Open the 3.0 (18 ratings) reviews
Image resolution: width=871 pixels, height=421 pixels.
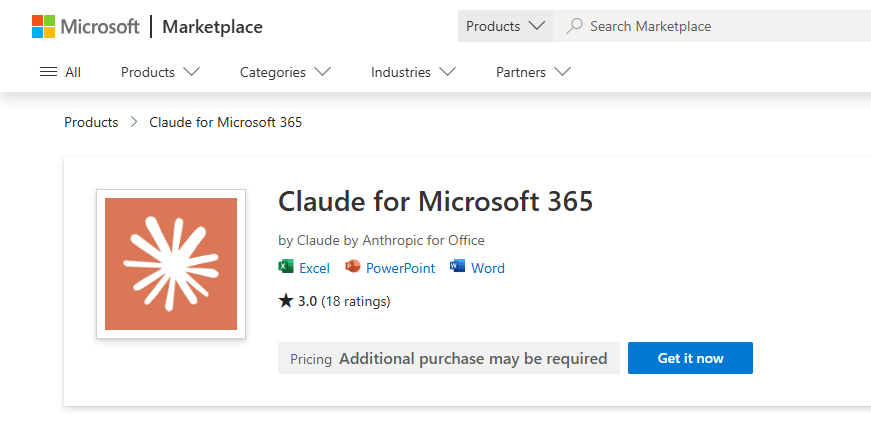334,302
